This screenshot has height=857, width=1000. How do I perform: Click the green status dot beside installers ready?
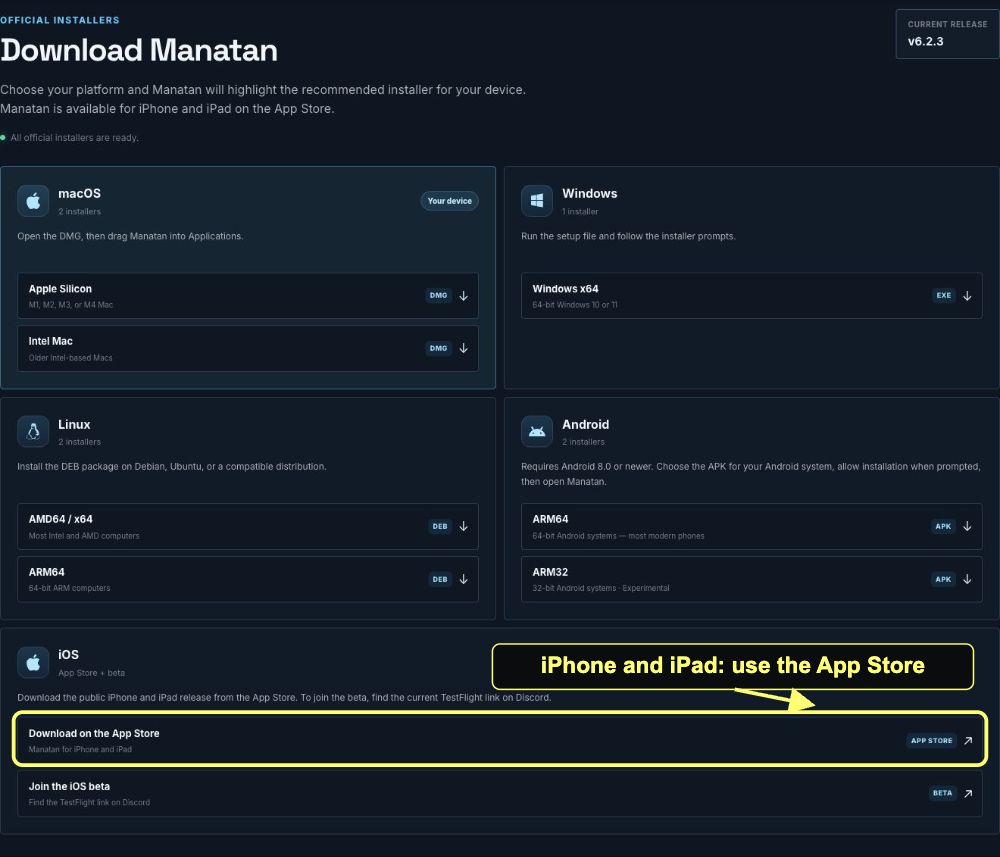(x=3, y=138)
